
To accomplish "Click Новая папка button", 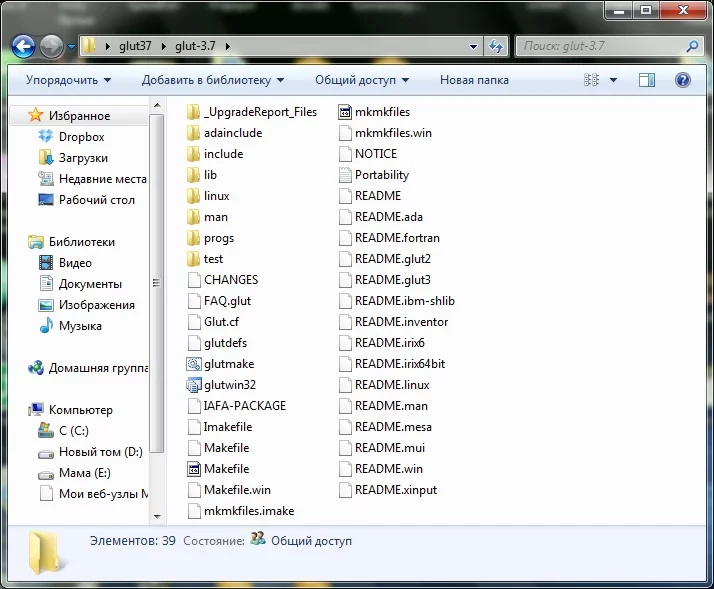I will point(474,80).
